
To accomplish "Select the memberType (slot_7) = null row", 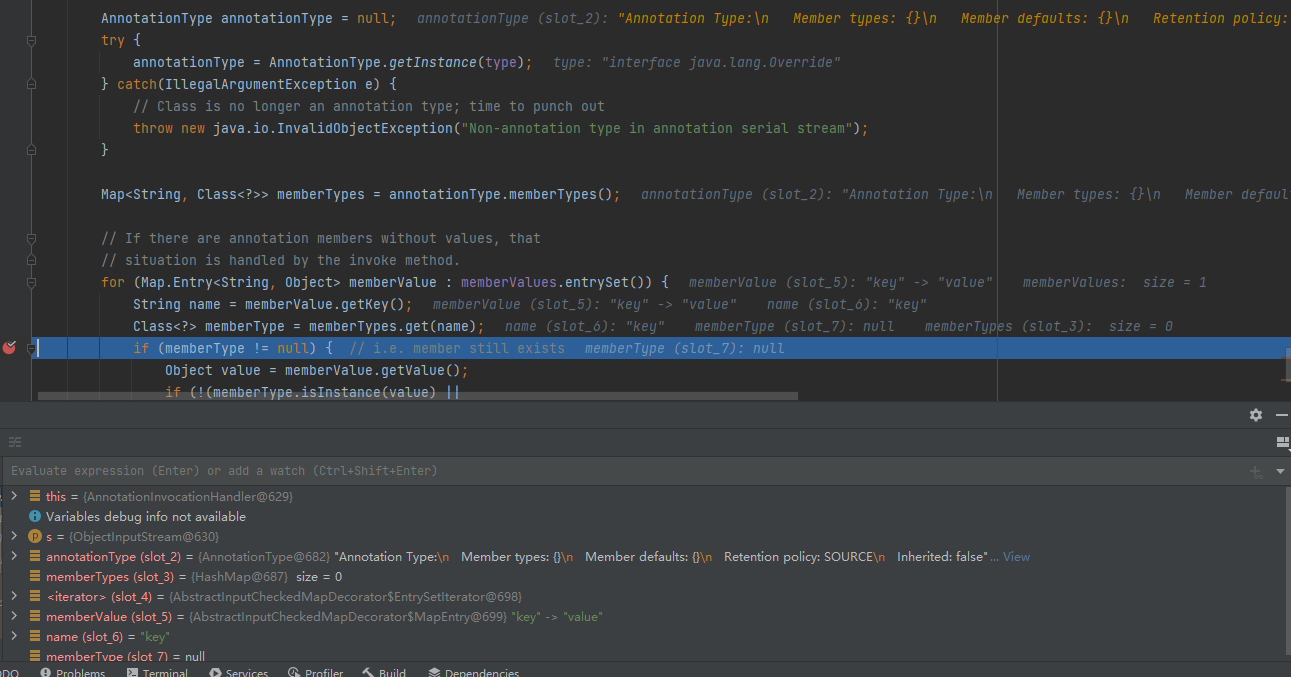I will tap(645, 656).
